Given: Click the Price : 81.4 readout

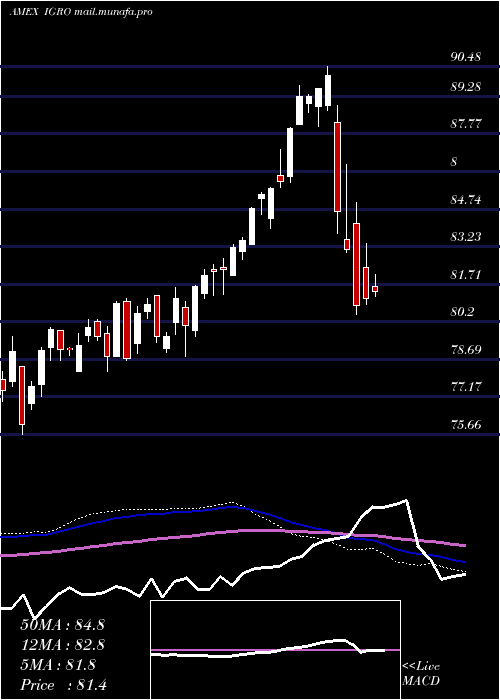Looking at the screenshot, I should click(x=63, y=685).
